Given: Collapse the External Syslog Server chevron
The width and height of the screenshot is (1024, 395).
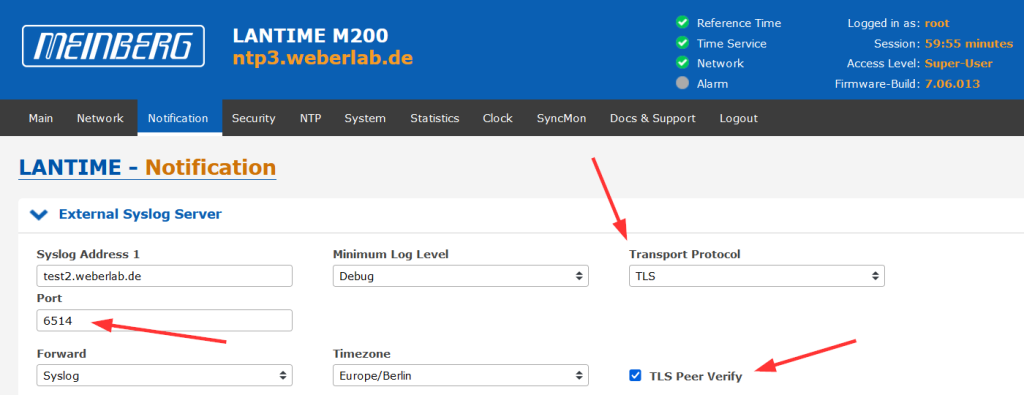Looking at the screenshot, I should [39, 214].
